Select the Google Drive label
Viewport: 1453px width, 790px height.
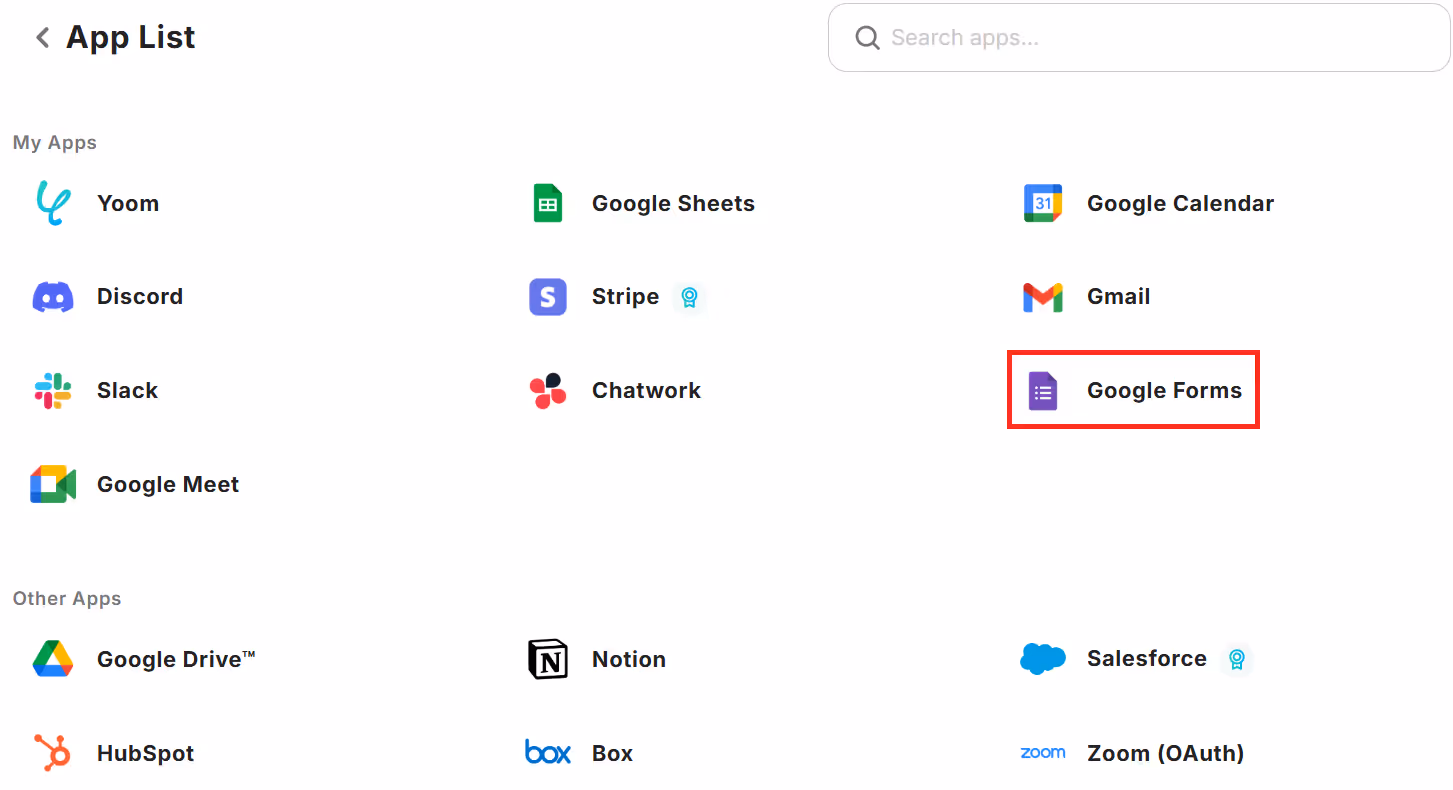(x=176, y=659)
